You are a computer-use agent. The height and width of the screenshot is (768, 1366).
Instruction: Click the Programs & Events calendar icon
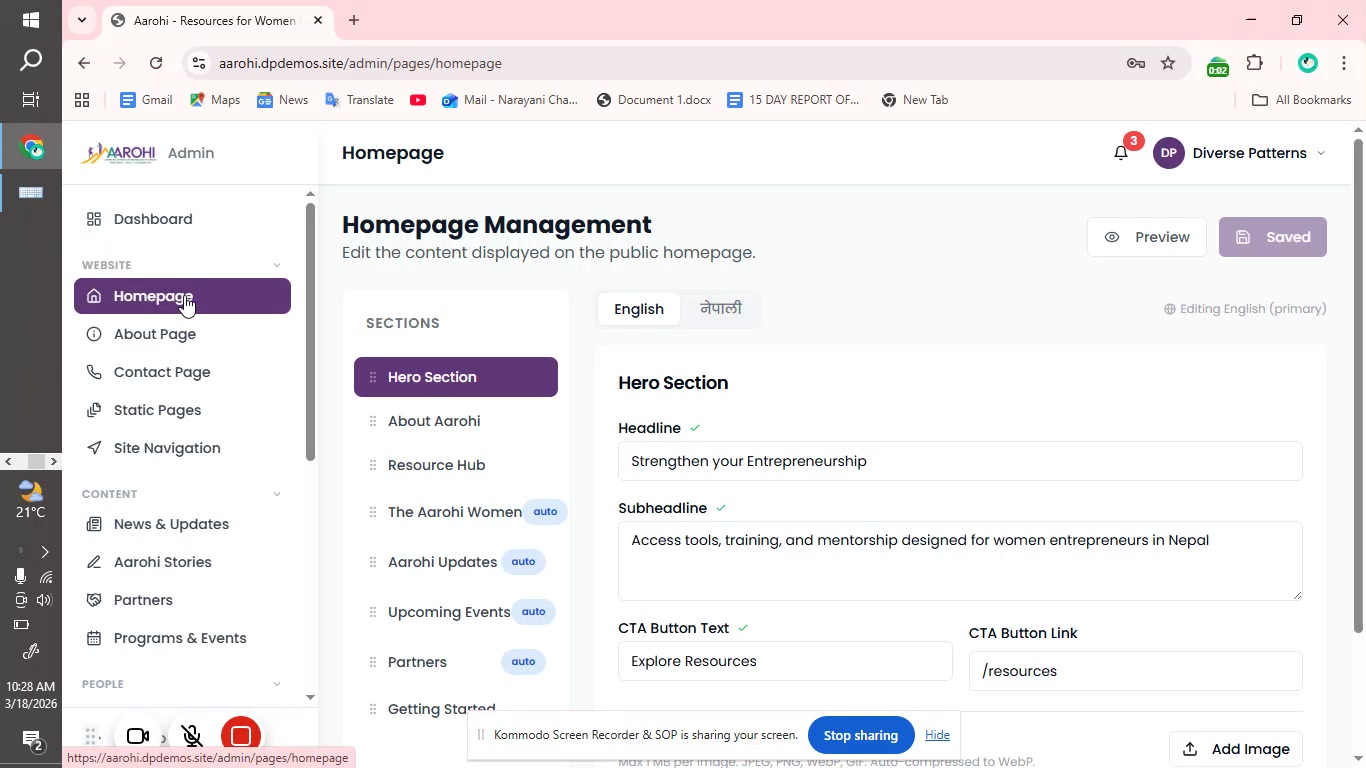pyautogui.click(x=94, y=638)
